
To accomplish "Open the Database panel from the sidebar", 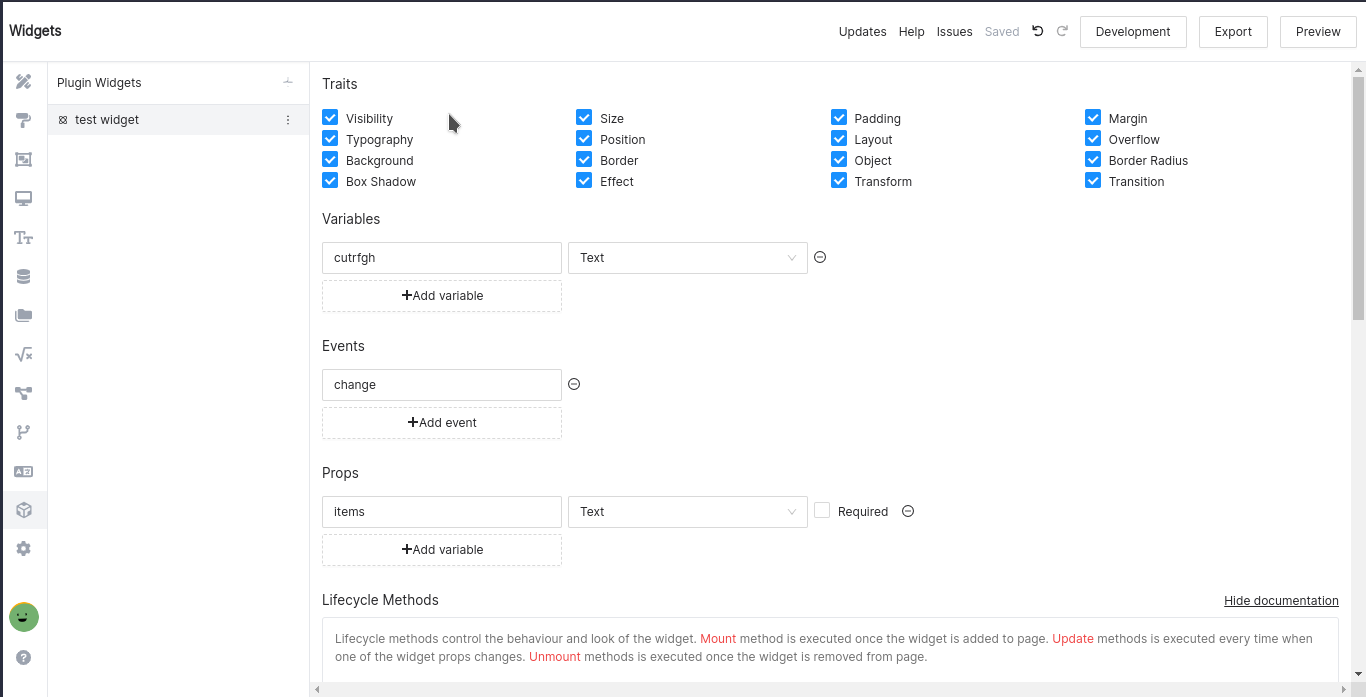I will coord(24,276).
